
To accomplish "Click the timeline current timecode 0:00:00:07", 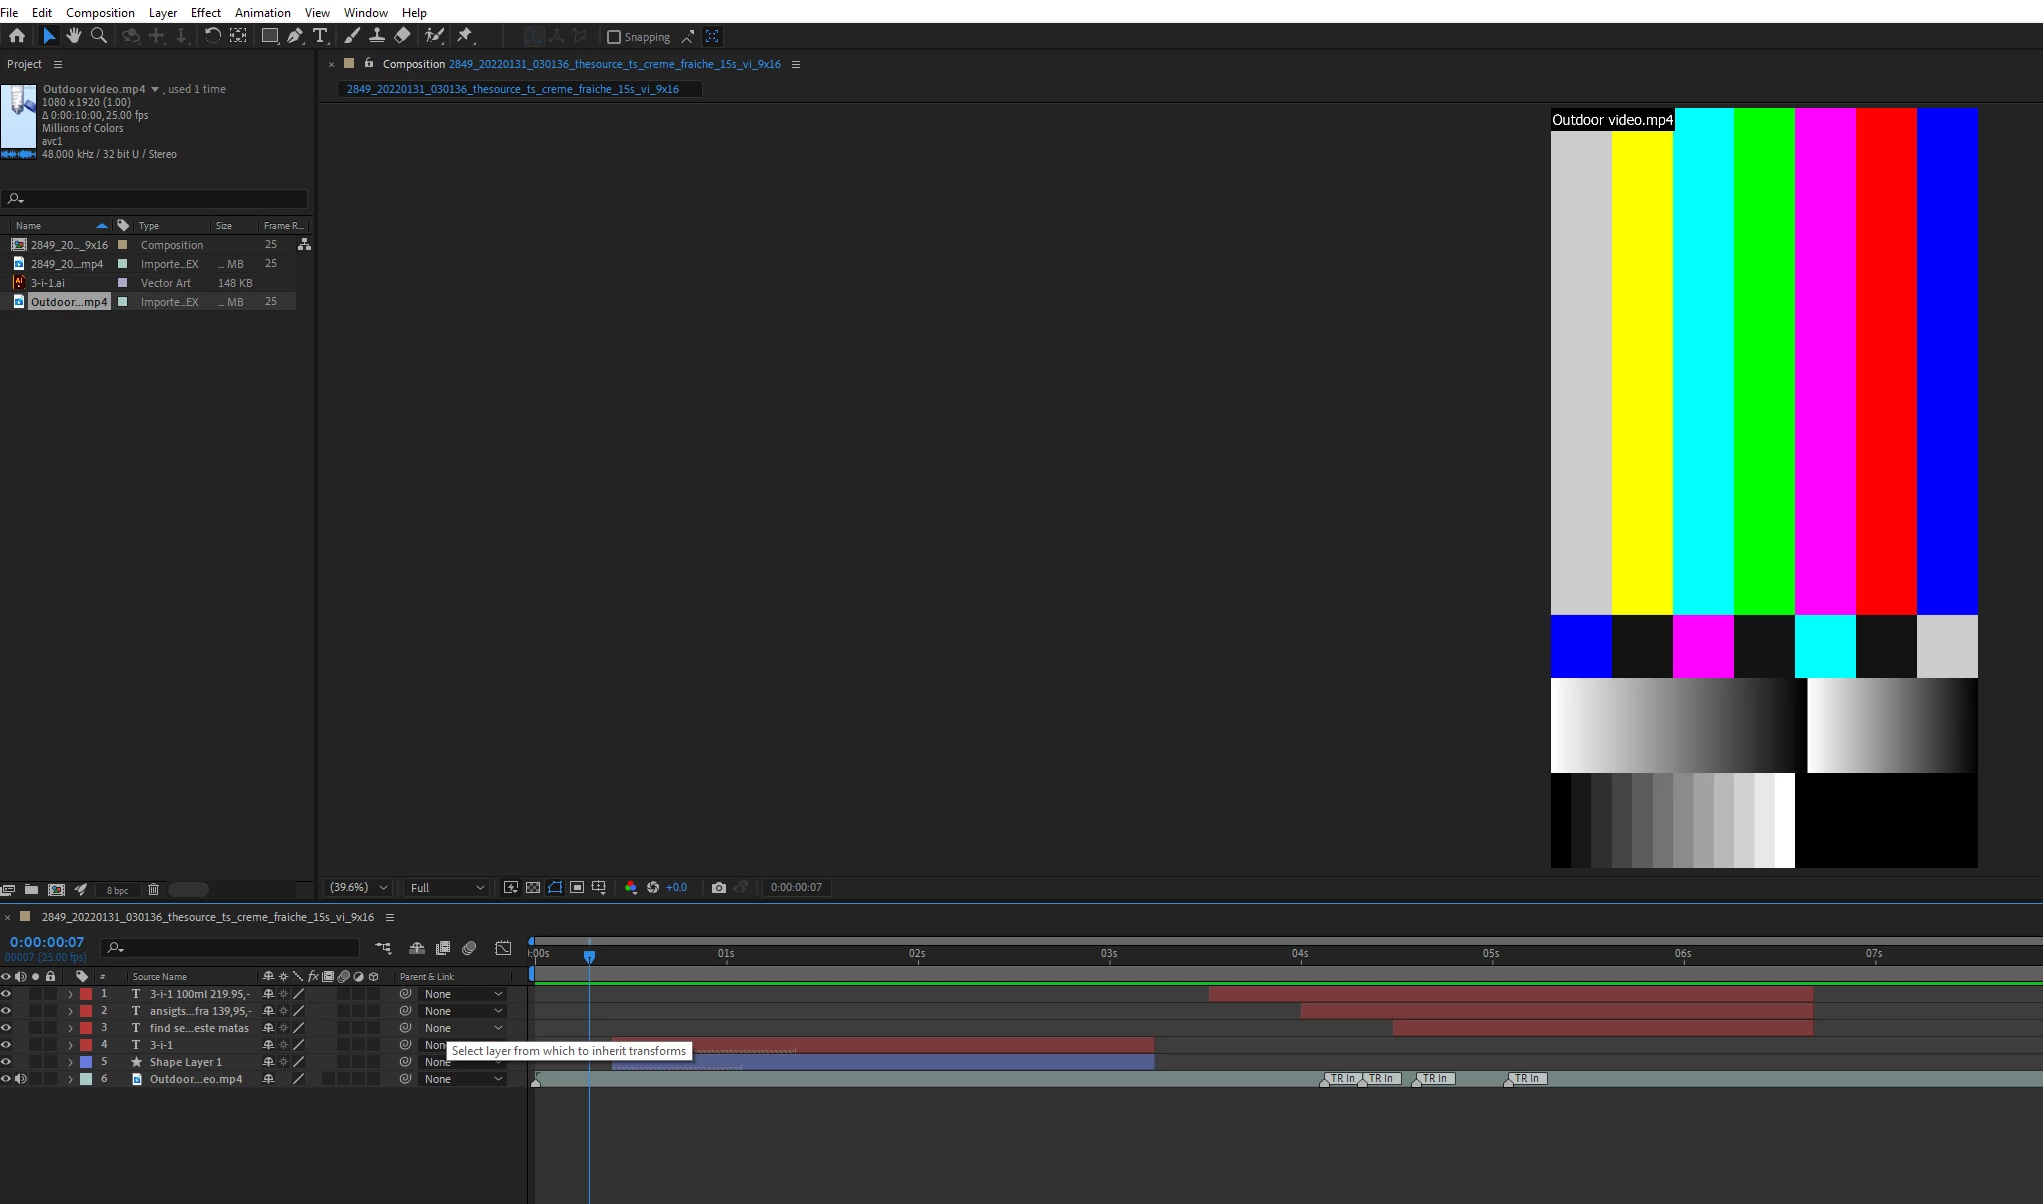I will (x=47, y=942).
